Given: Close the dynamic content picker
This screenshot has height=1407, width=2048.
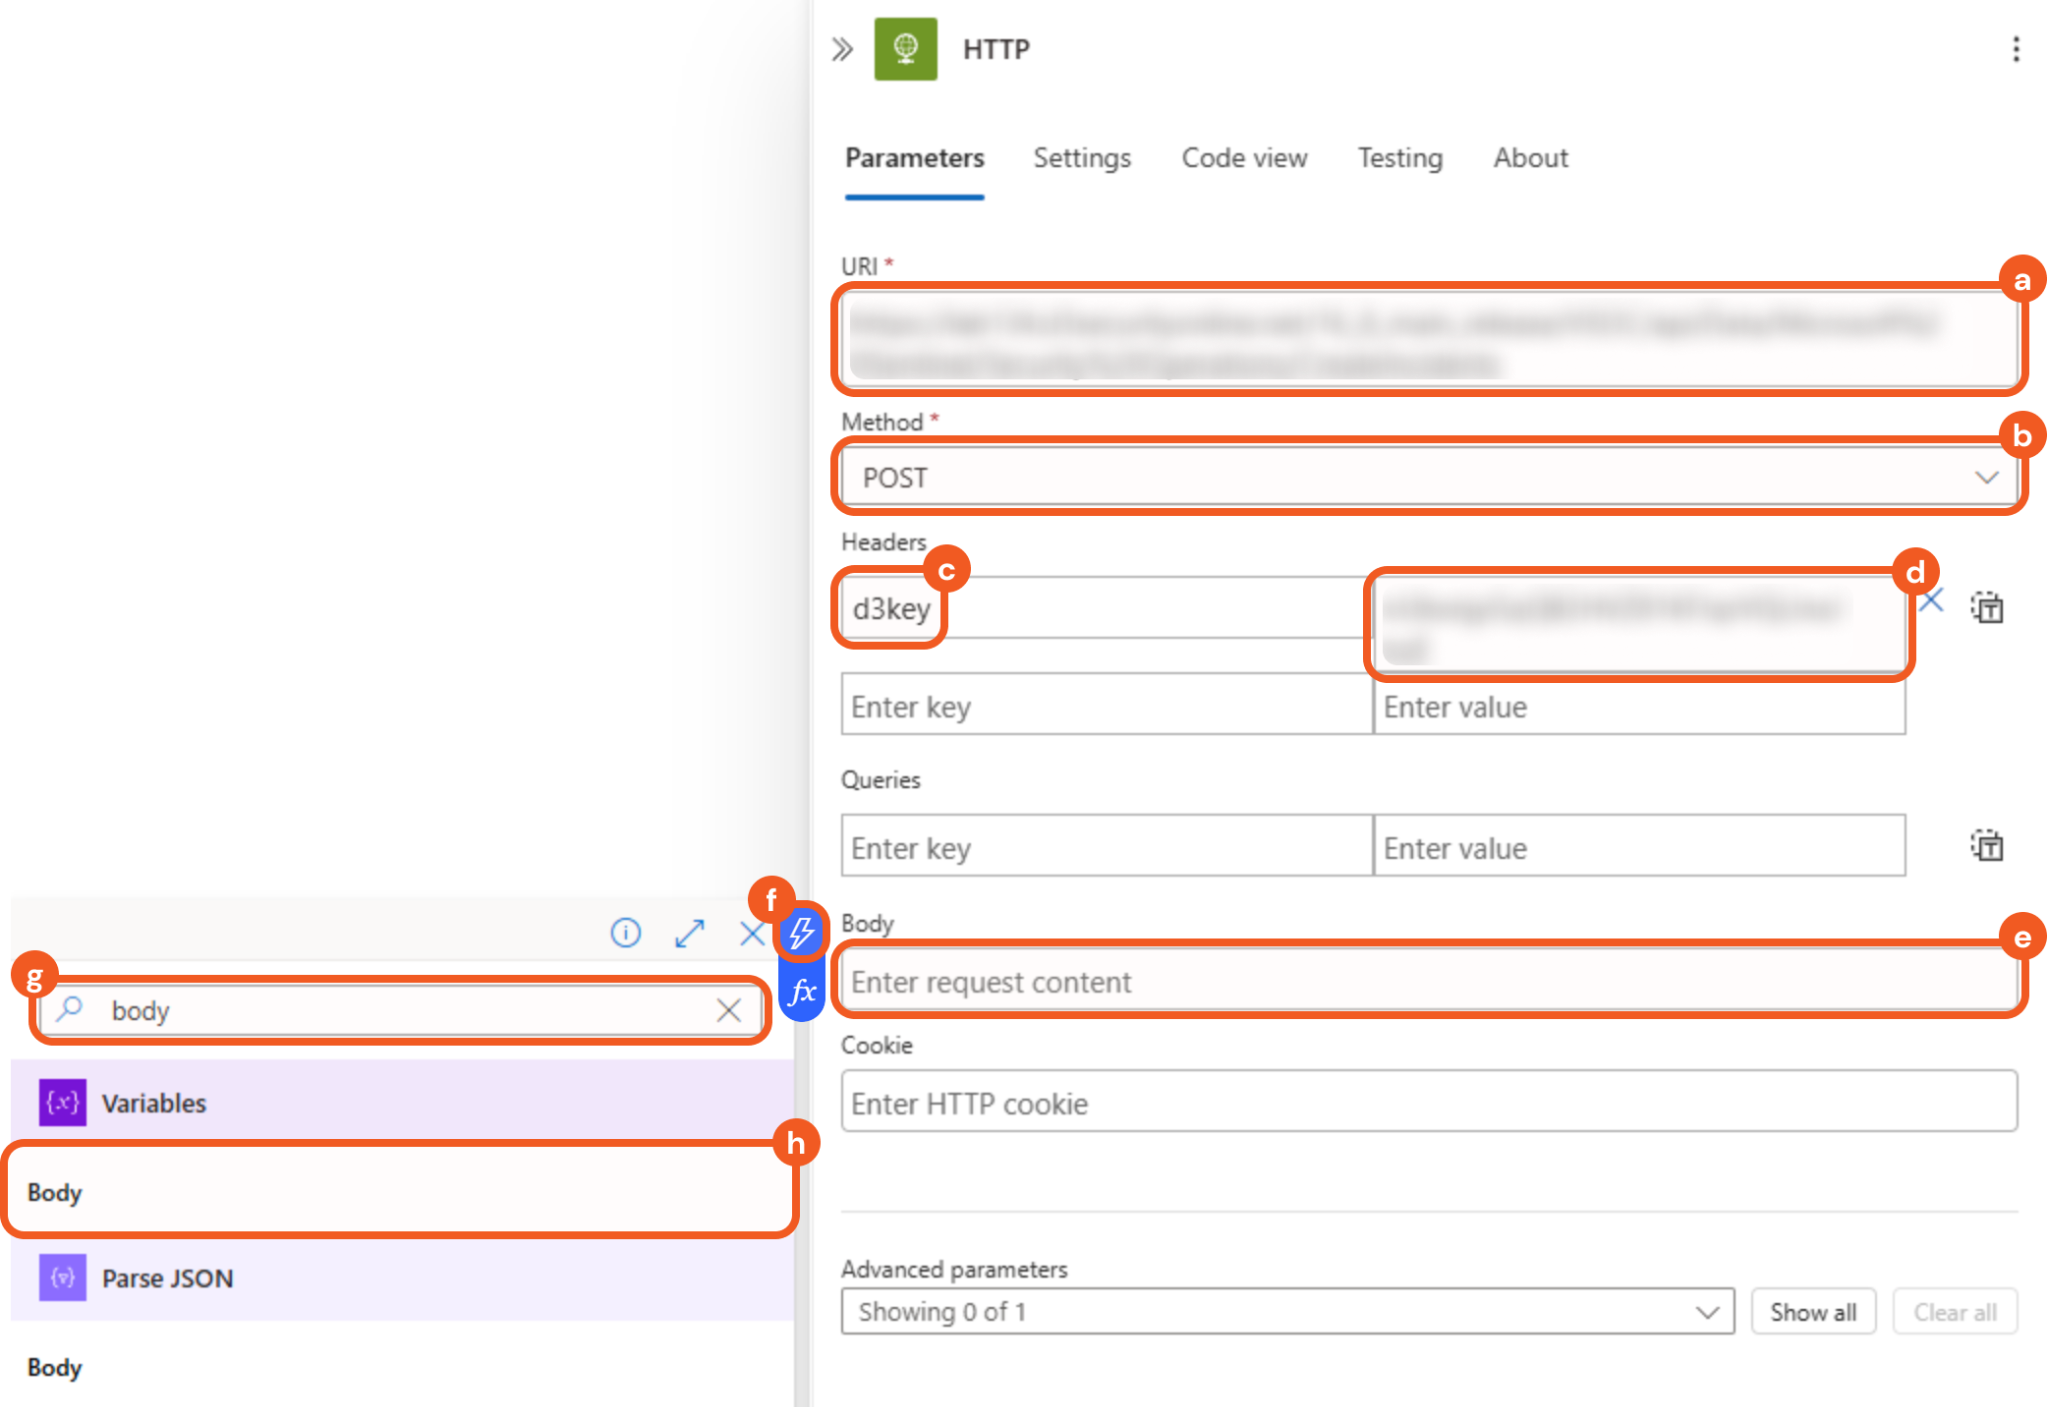Looking at the screenshot, I should click(751, 933).
